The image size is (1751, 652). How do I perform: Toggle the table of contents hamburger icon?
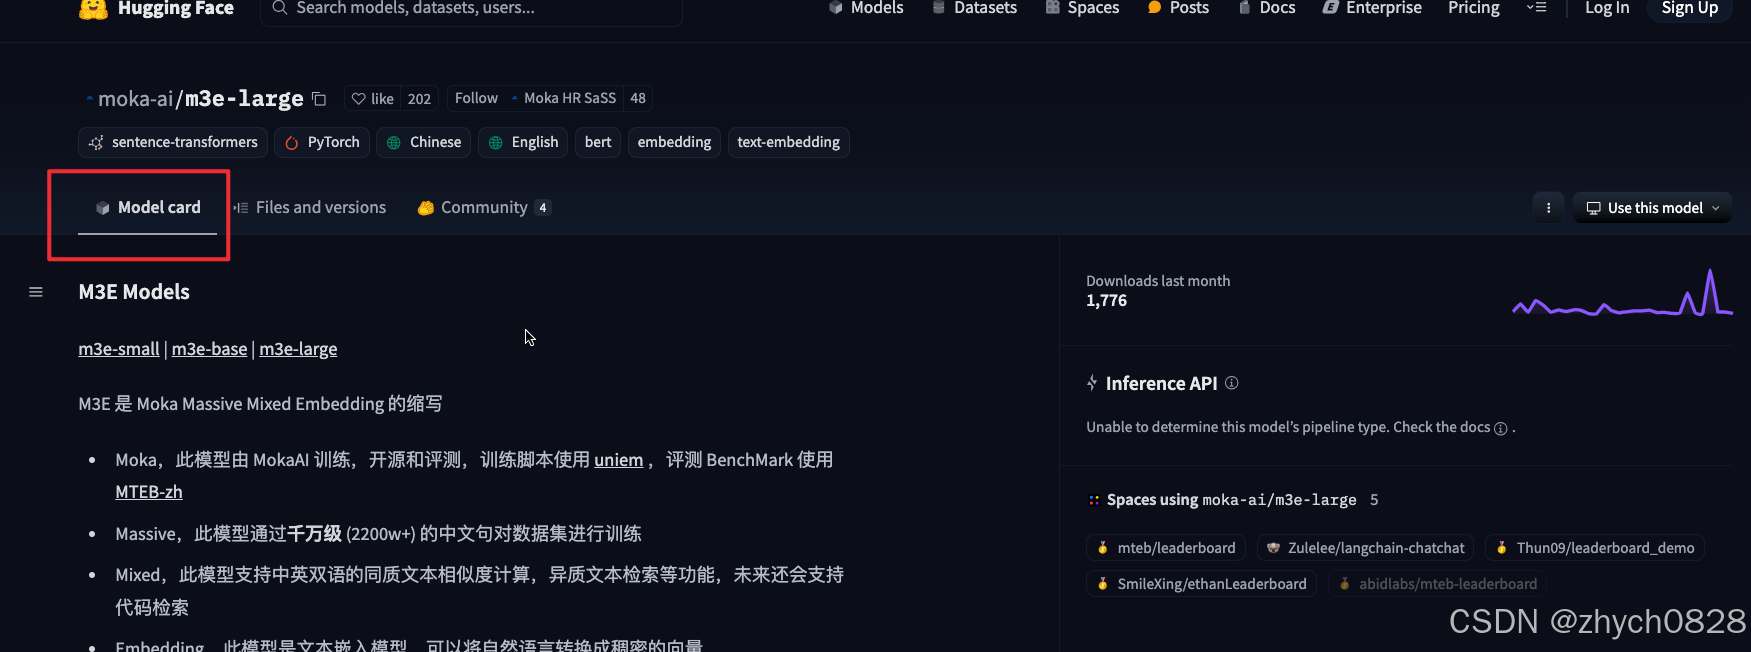pos(36,292)
